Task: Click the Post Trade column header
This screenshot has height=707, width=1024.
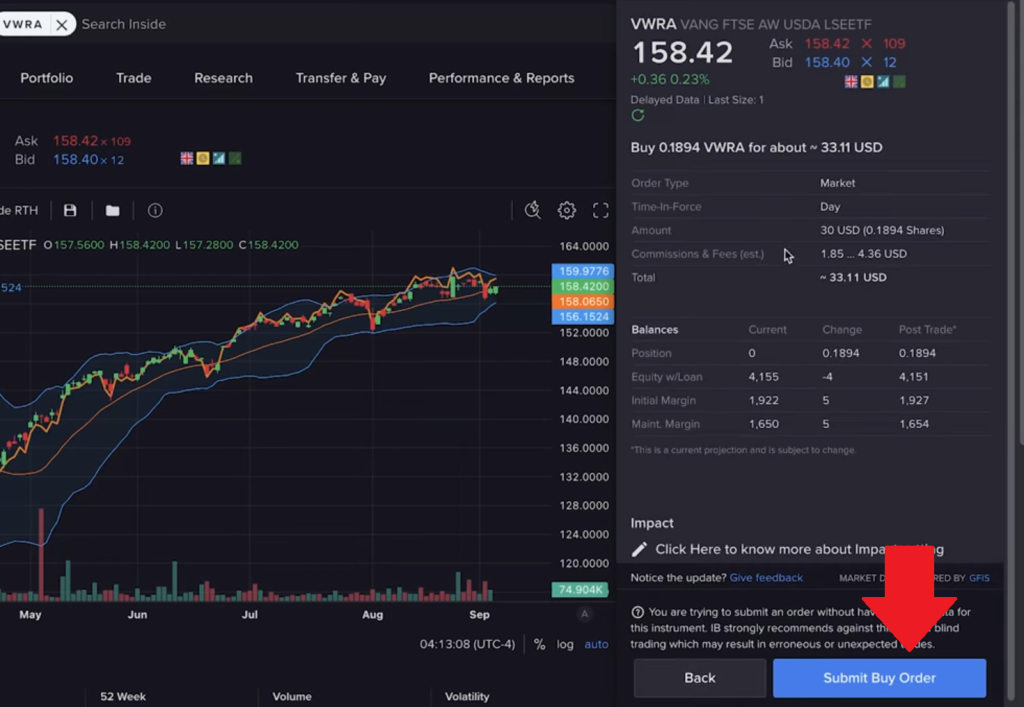Action: (x=927, y=330)
